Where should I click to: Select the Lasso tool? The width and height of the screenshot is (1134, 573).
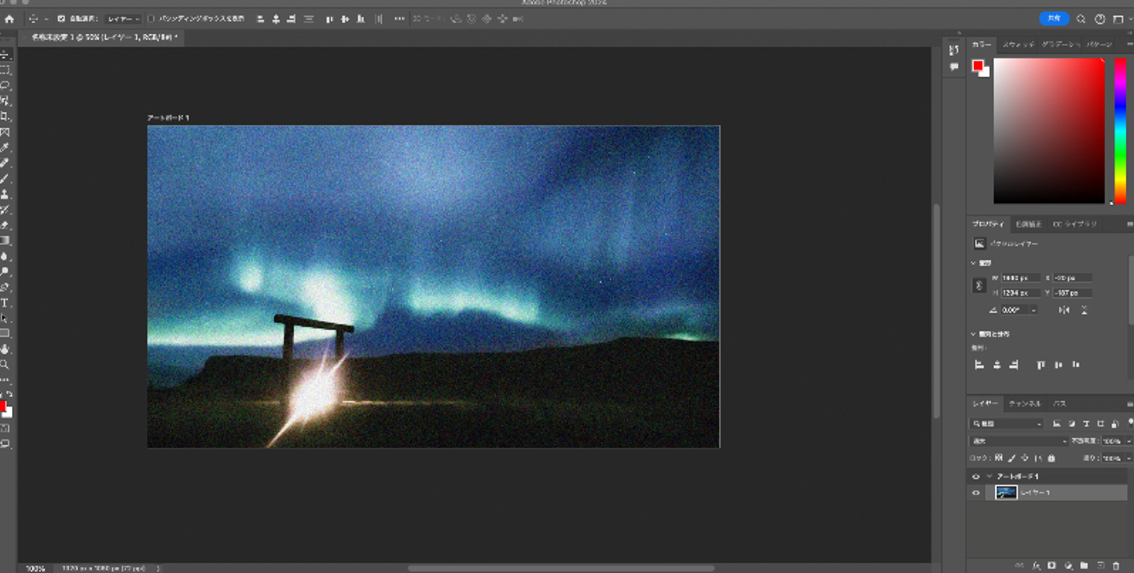point(5,86)
